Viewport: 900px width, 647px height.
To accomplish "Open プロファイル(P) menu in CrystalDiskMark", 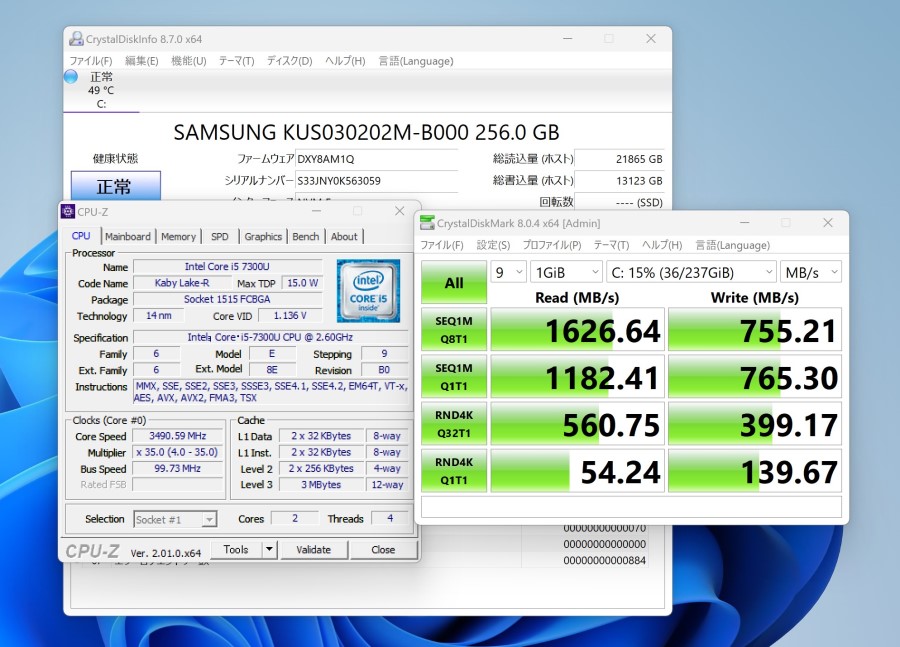I will coord(552,245).
